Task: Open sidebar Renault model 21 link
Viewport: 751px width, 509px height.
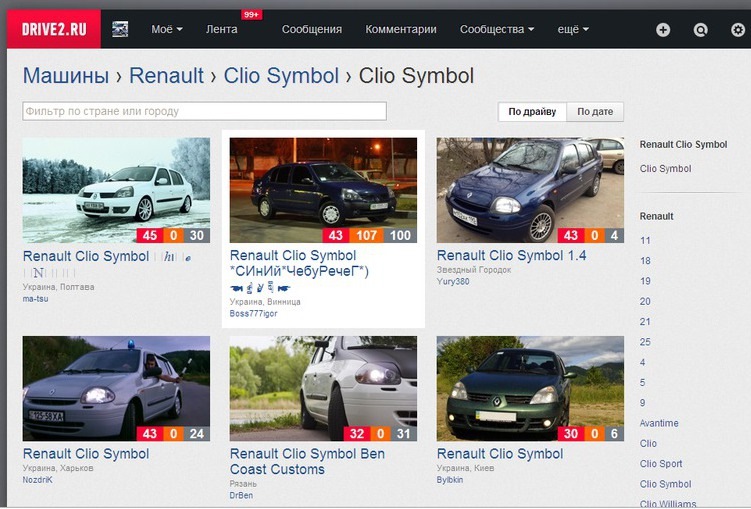Action: 645,322
